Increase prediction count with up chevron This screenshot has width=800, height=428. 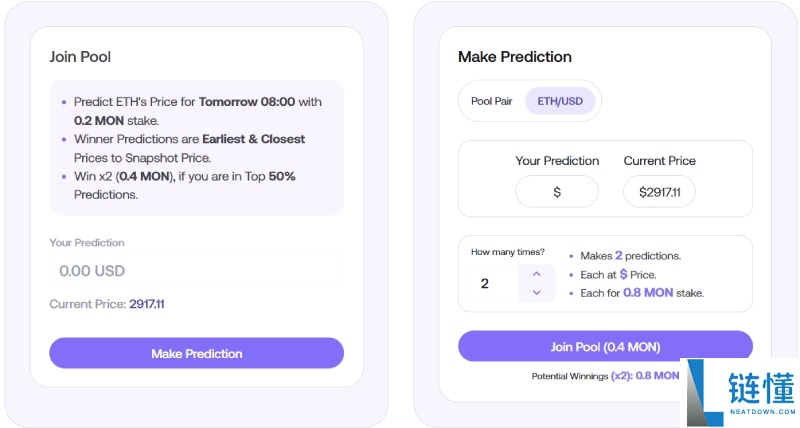(537, 273)
